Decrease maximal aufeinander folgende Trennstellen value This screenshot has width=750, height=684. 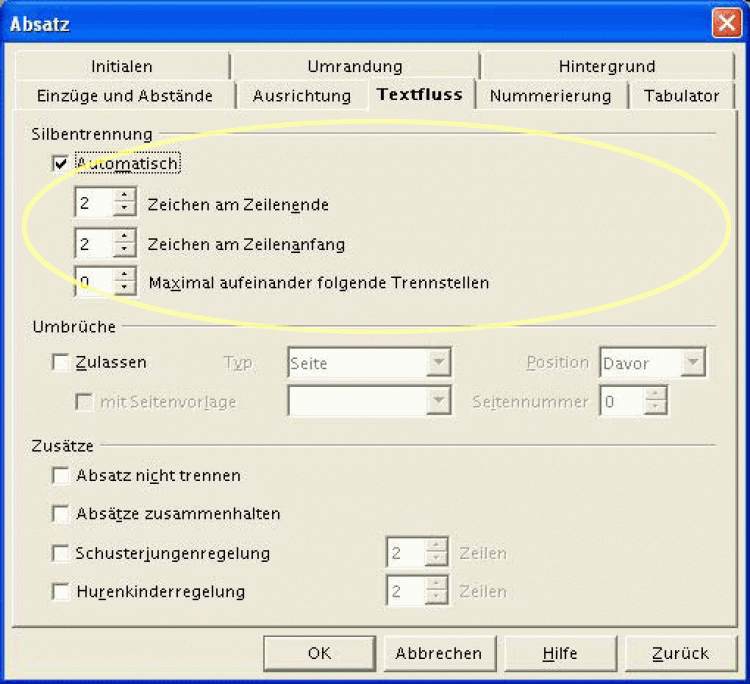pos(124,287)
